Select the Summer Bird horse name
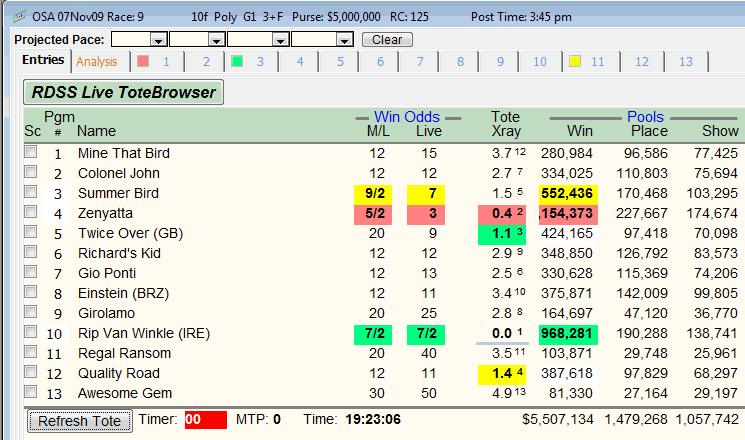 click(x=118, y=193)
